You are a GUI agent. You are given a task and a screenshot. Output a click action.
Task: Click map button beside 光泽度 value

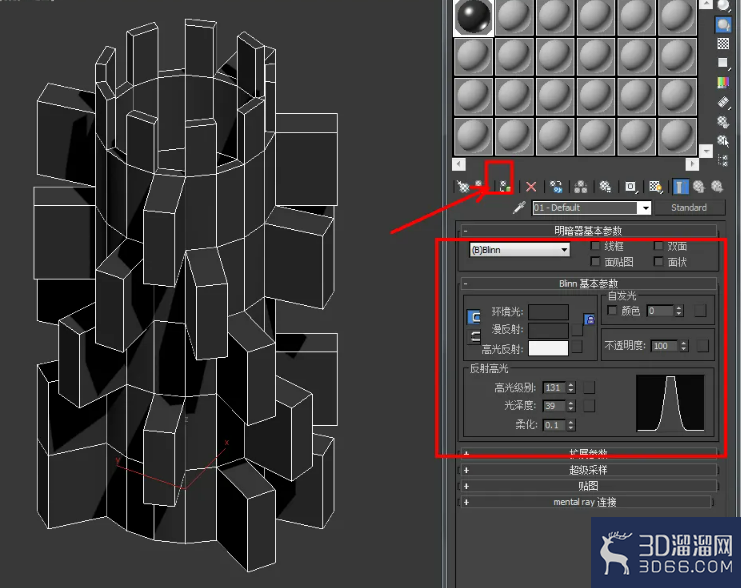tap(589, 406)
